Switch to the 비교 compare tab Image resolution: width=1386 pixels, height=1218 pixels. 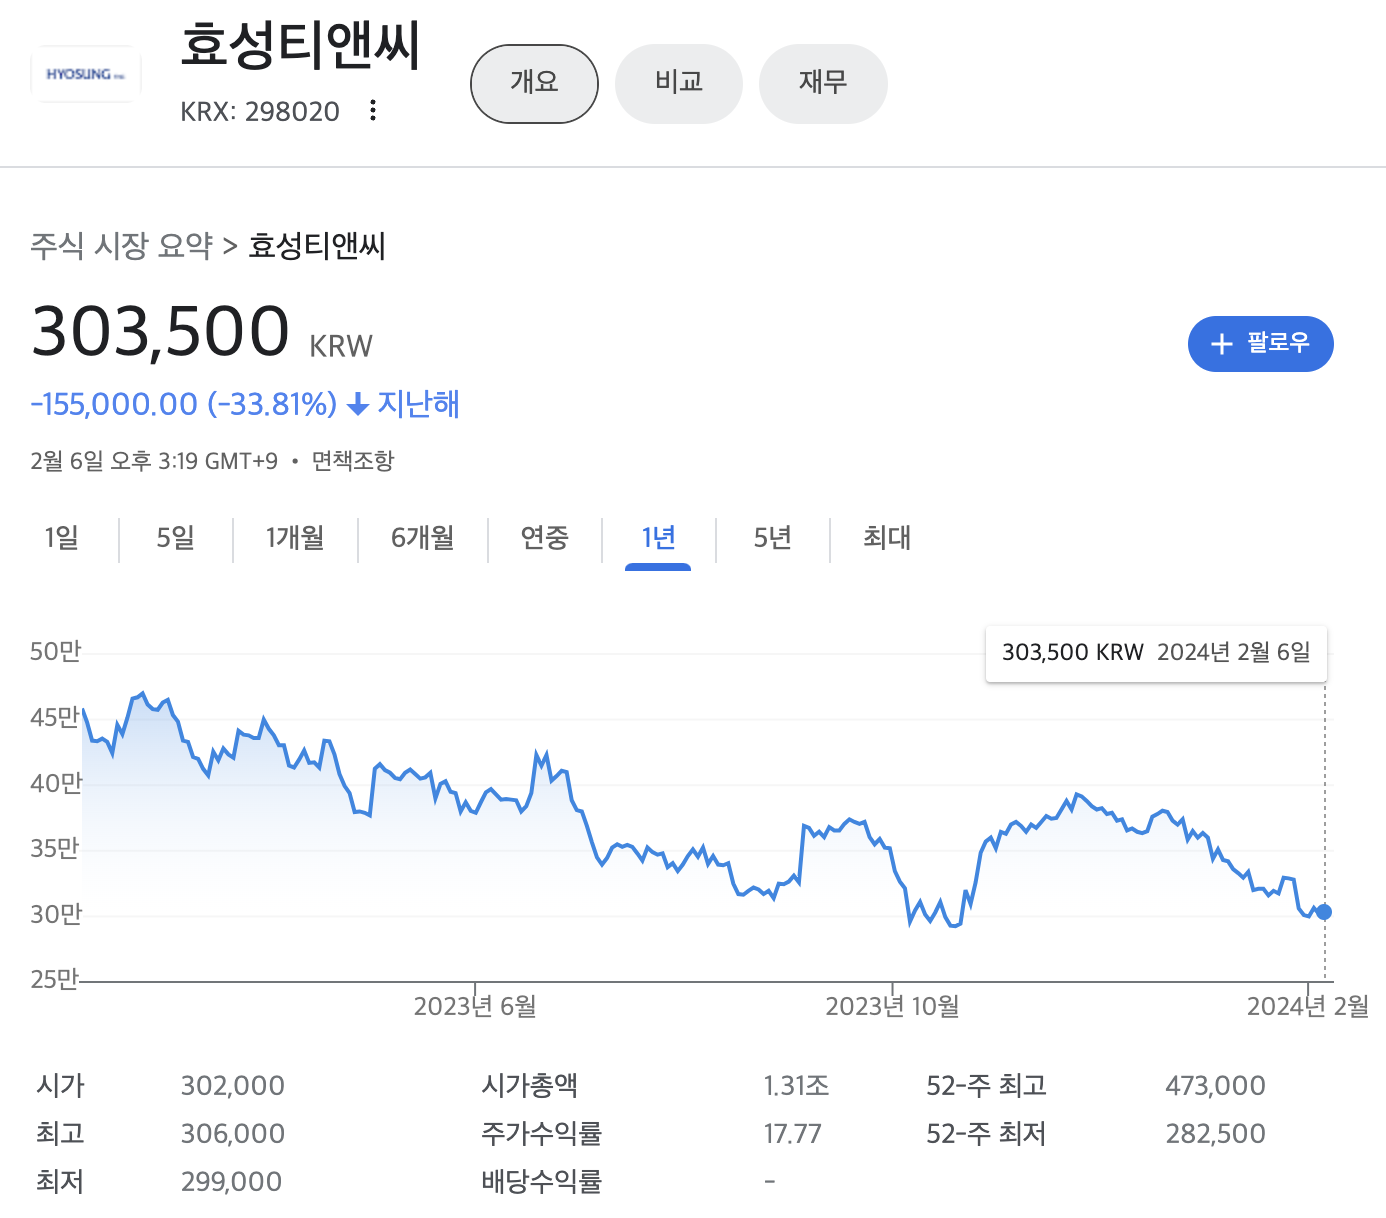click(x=679, y=84)
